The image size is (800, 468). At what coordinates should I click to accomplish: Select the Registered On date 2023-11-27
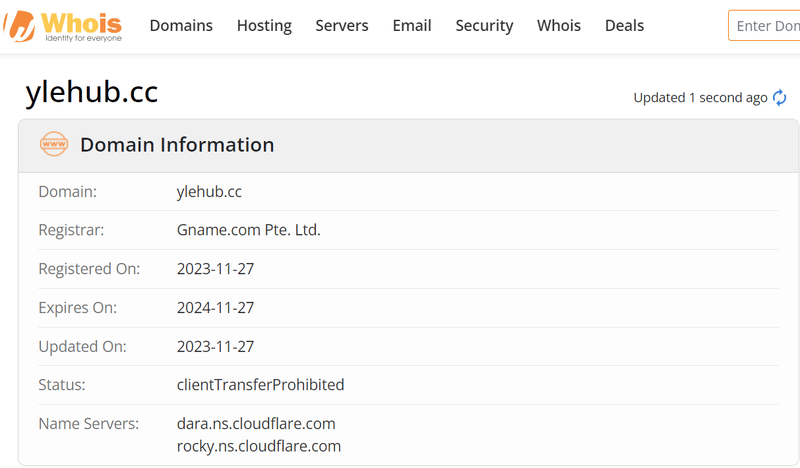pyautogui.click(x=215, y=269)
